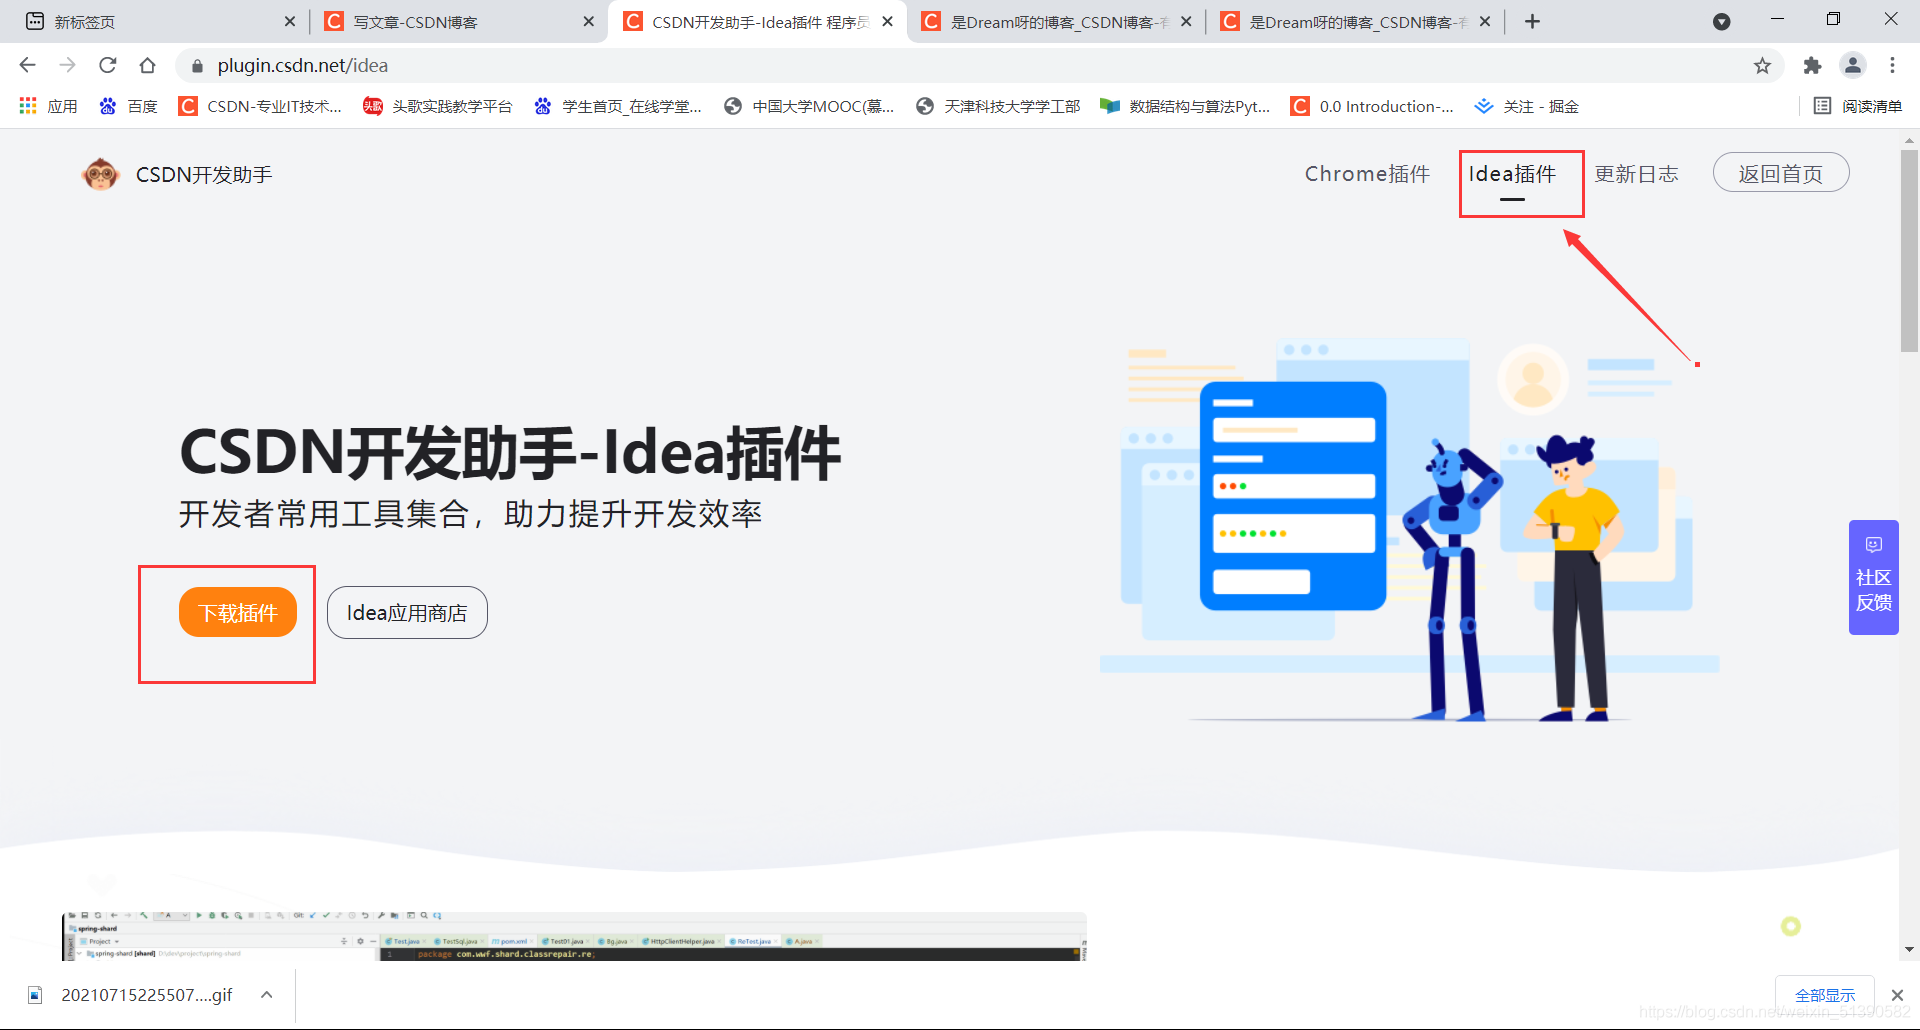Open the tab search dropdown button

(x=1721, y=21)
